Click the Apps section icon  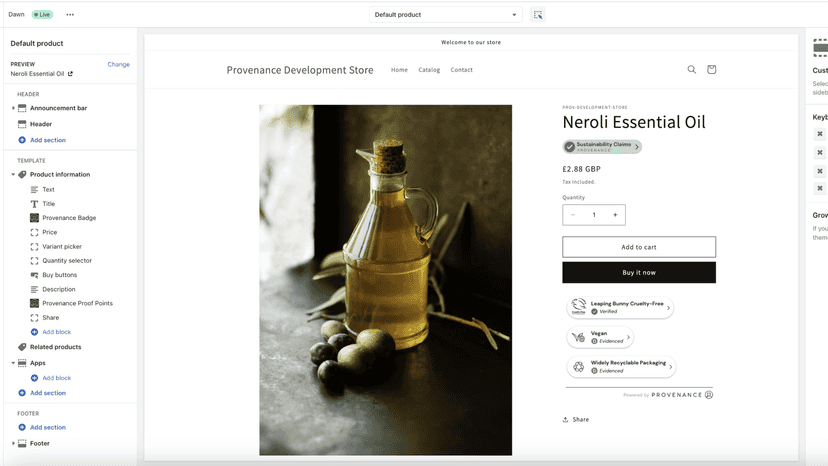point(22,363)
